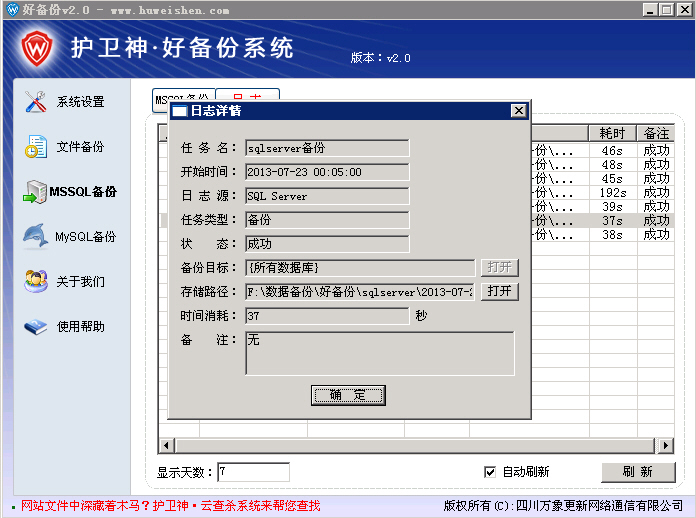Viewport: 696px width, 518px height.
Task: Click disabled 打开 button next to 备份目标
Action: [x=500, y=267]
